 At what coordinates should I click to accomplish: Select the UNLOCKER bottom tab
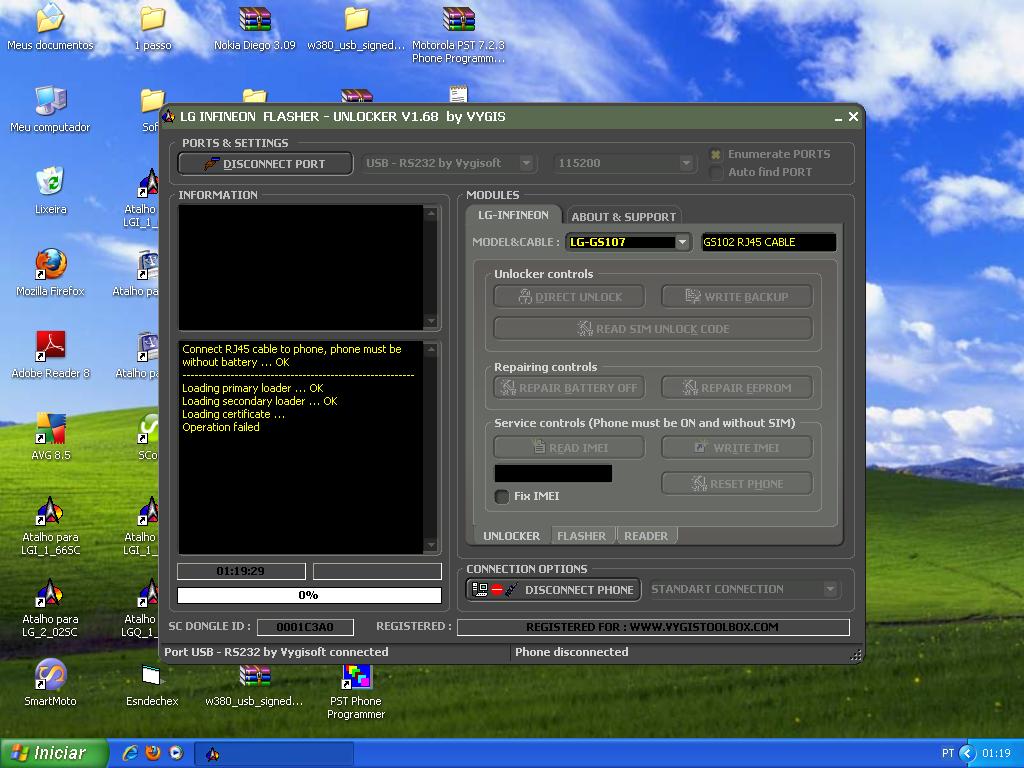coord(511,536)
